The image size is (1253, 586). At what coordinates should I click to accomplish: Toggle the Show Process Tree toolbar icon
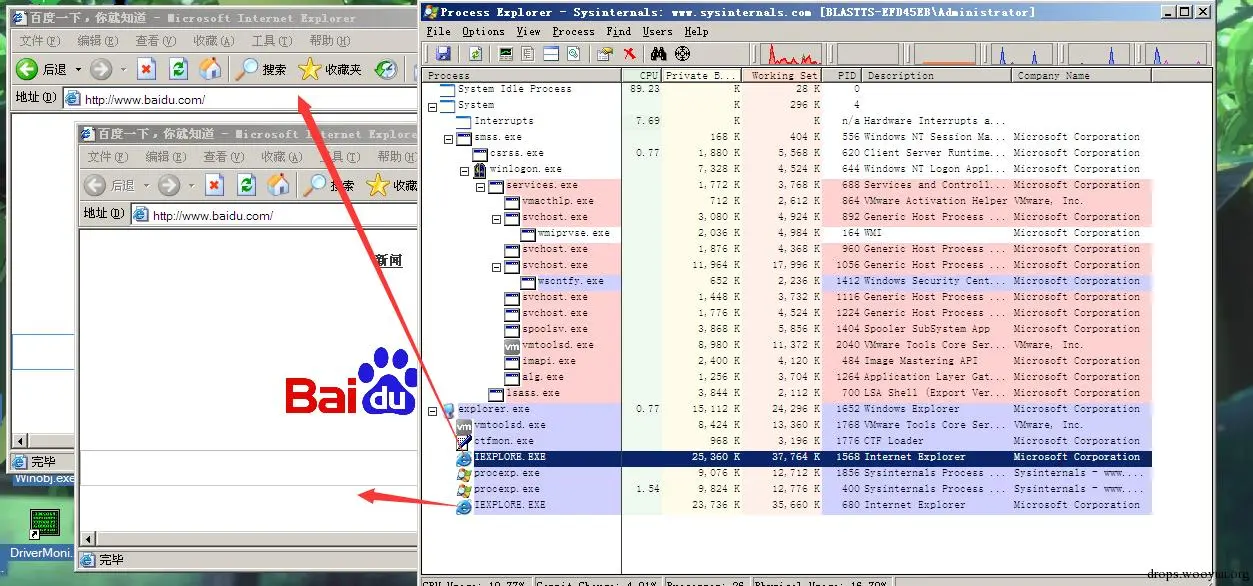[528, 54]
